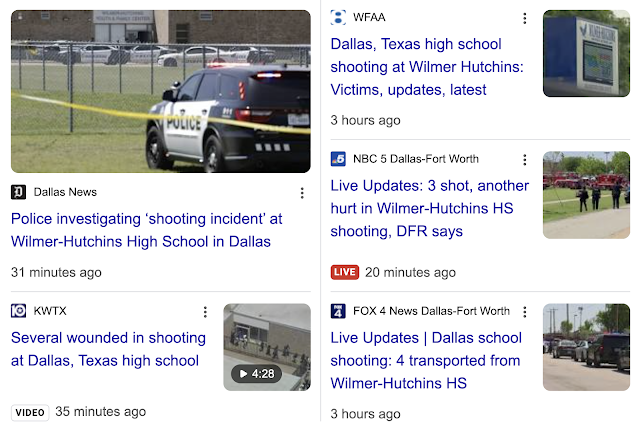Open the three-dot menu for the WFAA story
This screenshot has width=640, height=426.
click(x=525, y=18)
